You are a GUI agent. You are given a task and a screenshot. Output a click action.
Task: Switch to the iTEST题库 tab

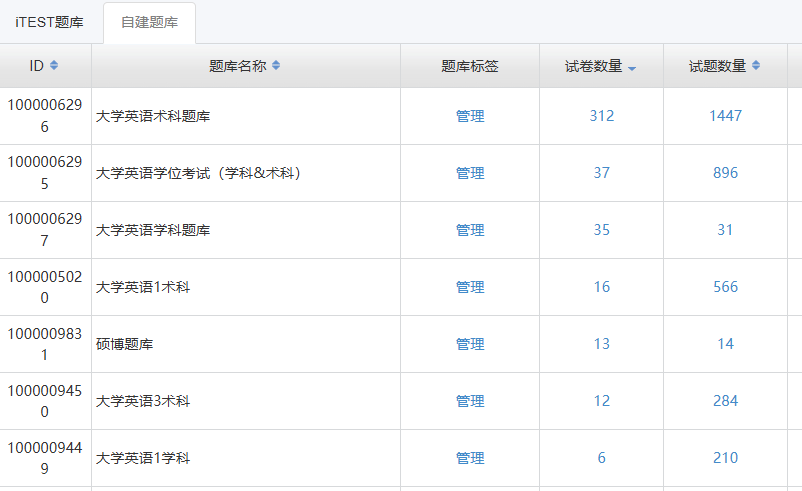49,22
